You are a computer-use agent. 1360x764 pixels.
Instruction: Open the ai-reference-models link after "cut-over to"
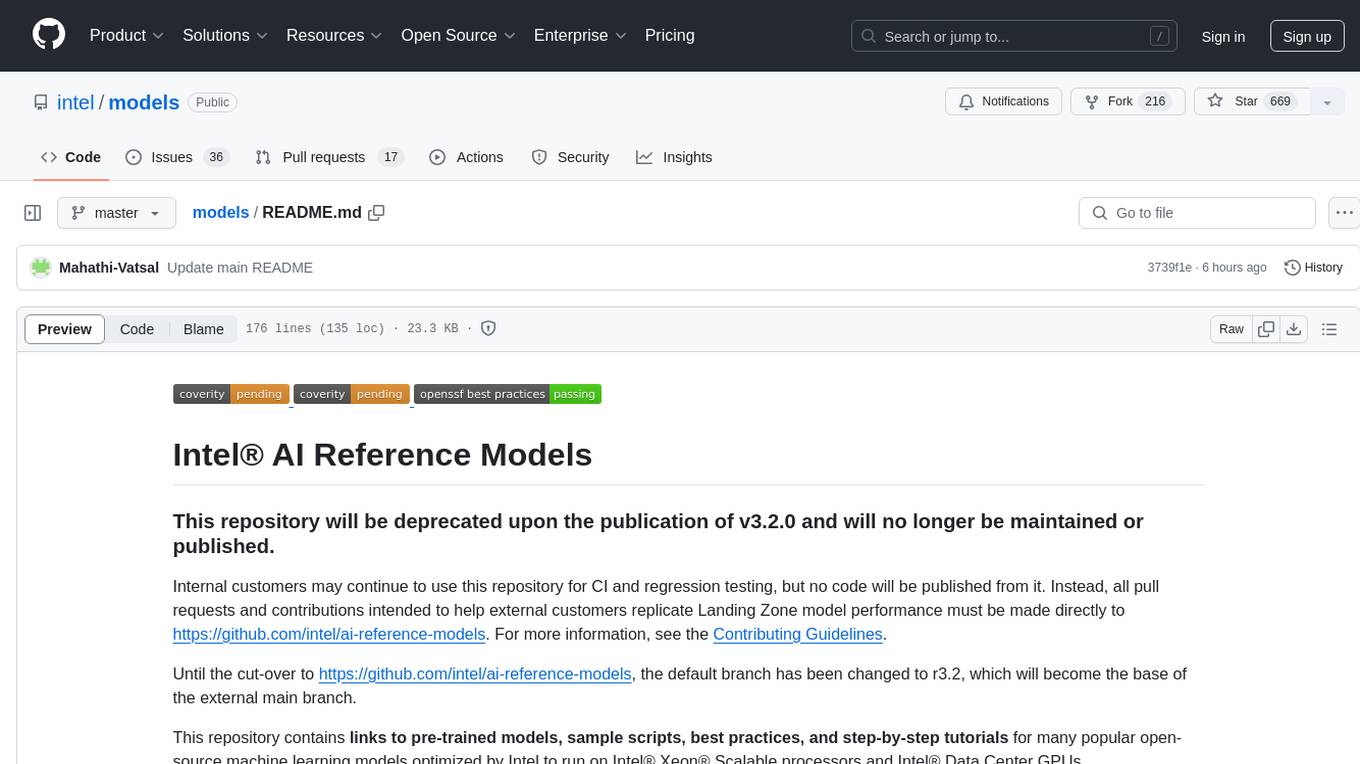pos(475,674)
